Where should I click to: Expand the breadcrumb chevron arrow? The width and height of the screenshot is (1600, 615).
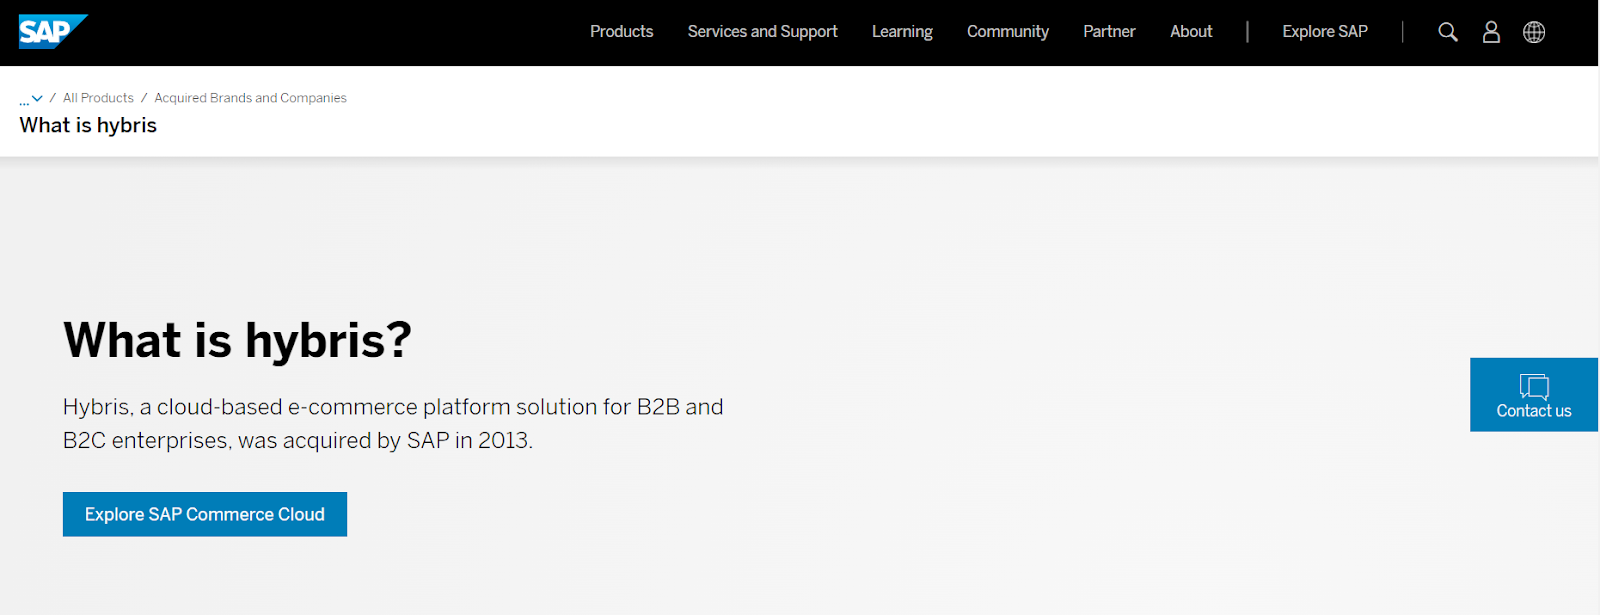click(38, 98)
